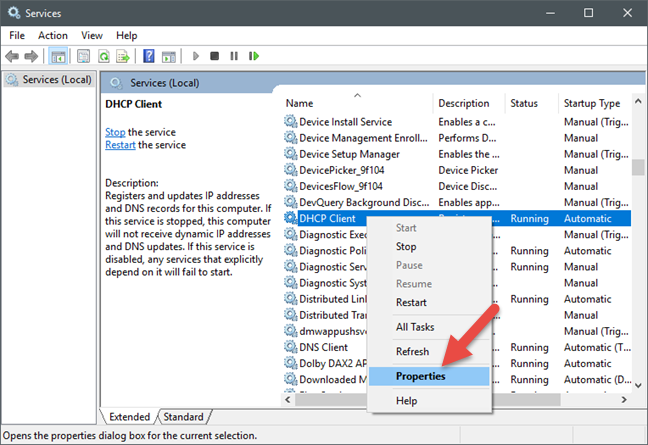This screenshot has height=445, width=648.
Task: Select the DHCP Client row name
Action: [x=327, y=219]
